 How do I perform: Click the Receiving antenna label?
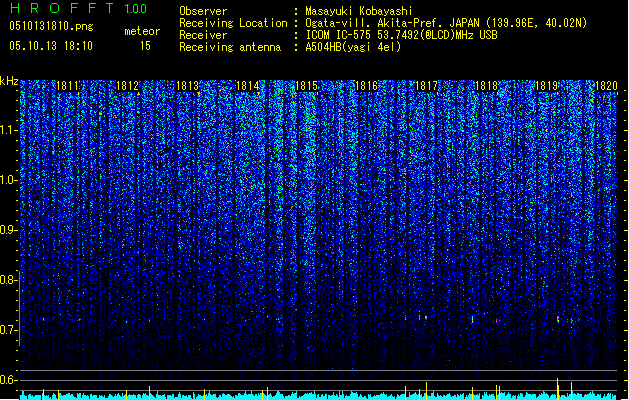pyautogui.click(x=230, y=47)
